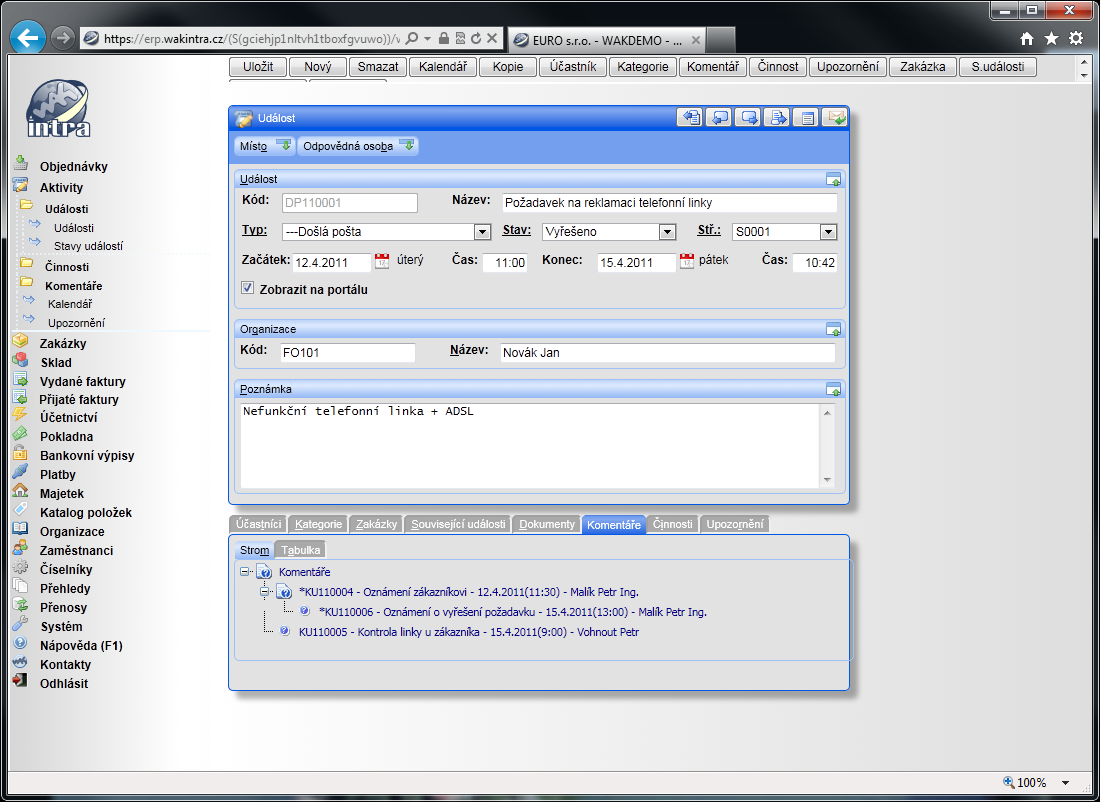Switch to the Tabulka view tab
Screen dimensions: 1100x802
[x=301, y=550]
